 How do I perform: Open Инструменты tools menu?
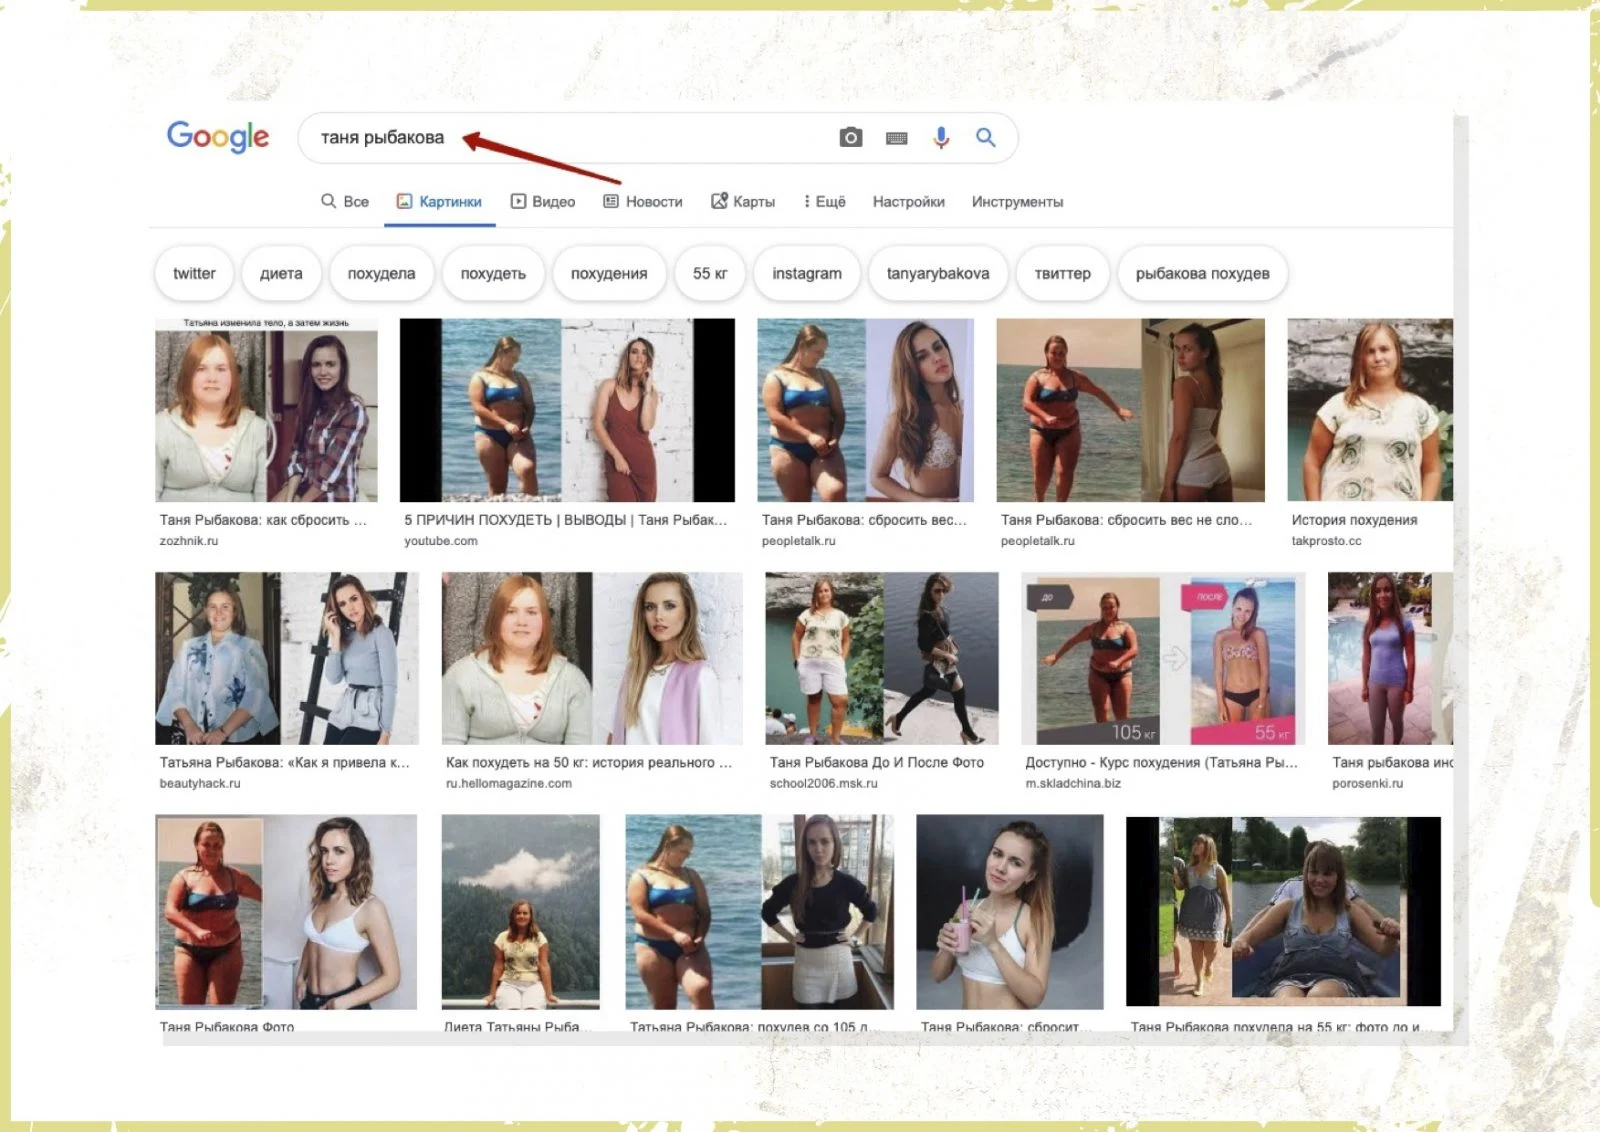click(x=1017, y=202)
